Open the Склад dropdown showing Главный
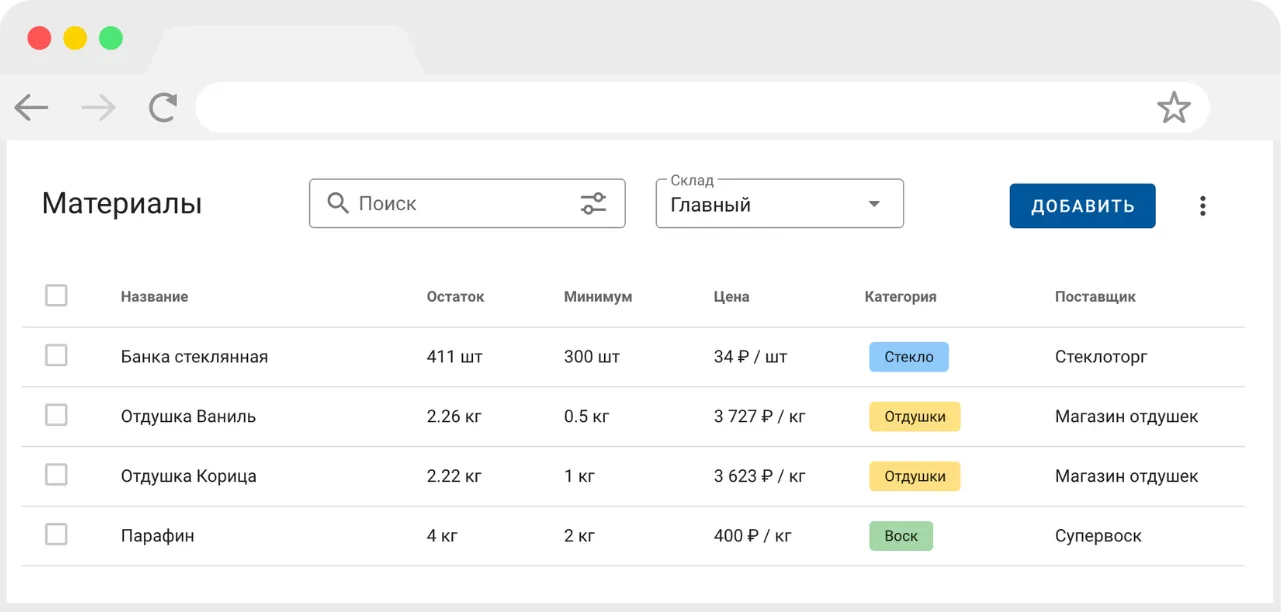 point(780,204)
